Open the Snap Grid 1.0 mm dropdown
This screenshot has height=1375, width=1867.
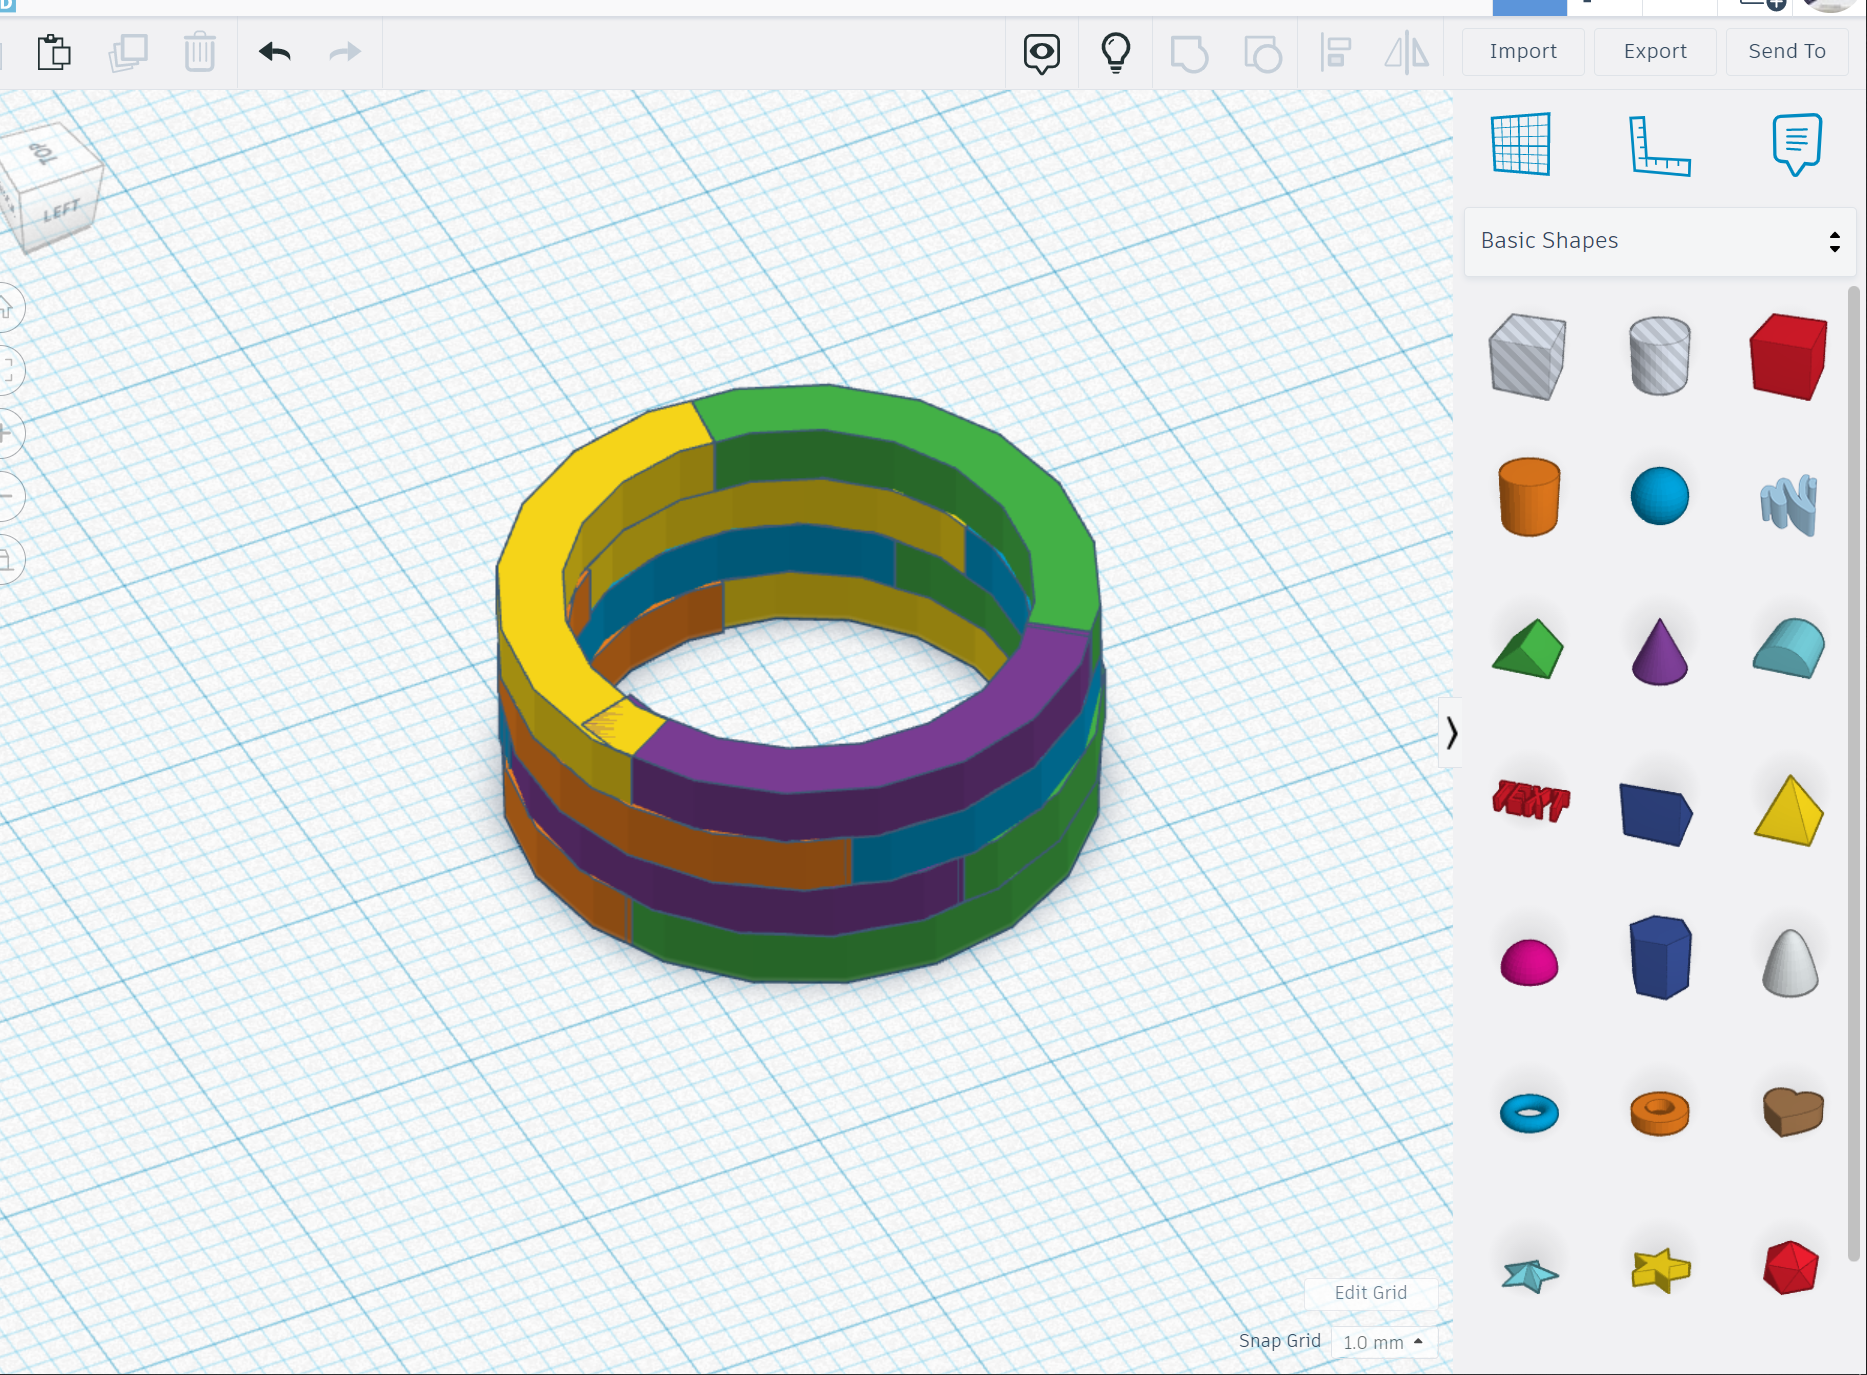pos(1383,1342)
